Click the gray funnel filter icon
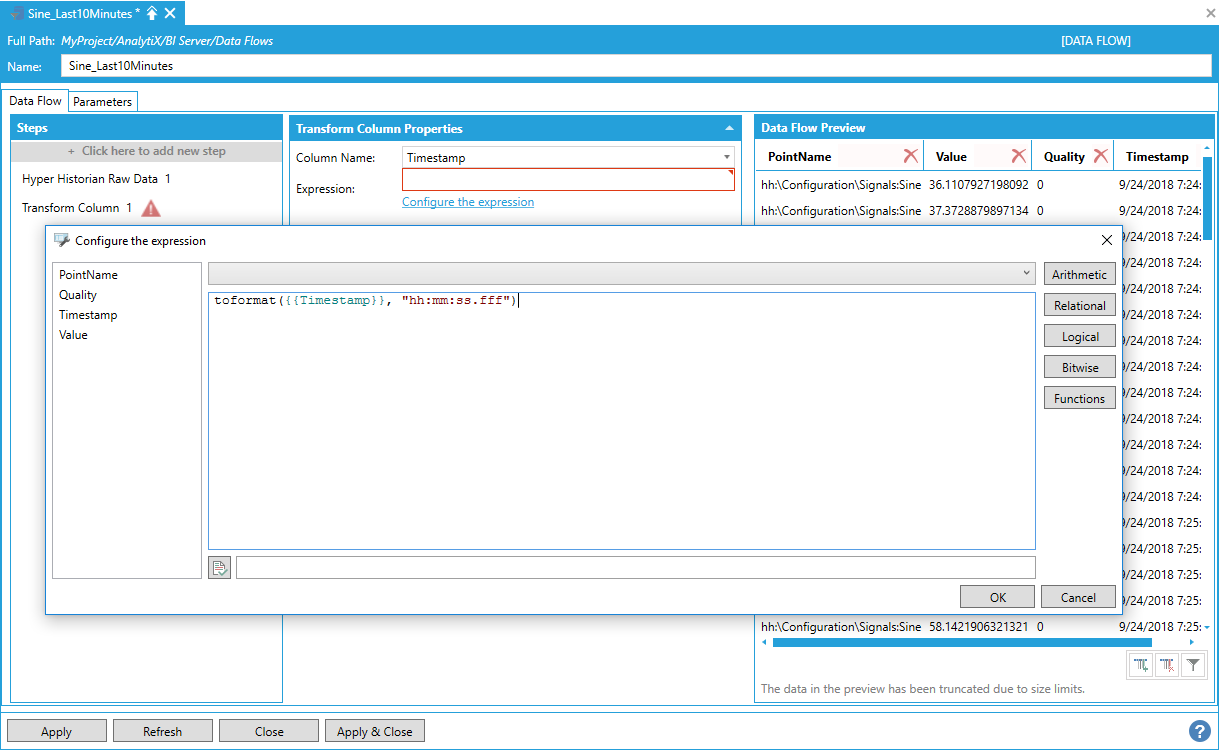Image resolution: width=1219 pixels, height=751 pixels. (1193, 664)
